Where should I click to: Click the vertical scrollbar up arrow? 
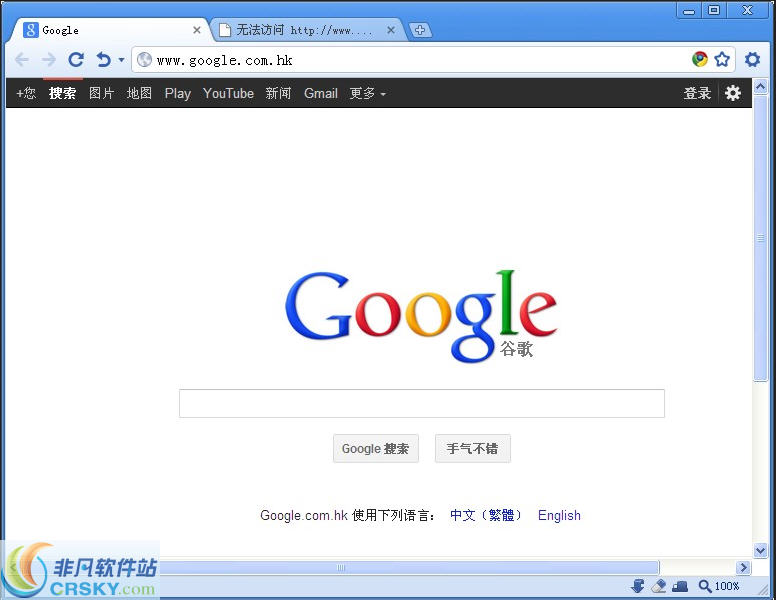(760, 87)
